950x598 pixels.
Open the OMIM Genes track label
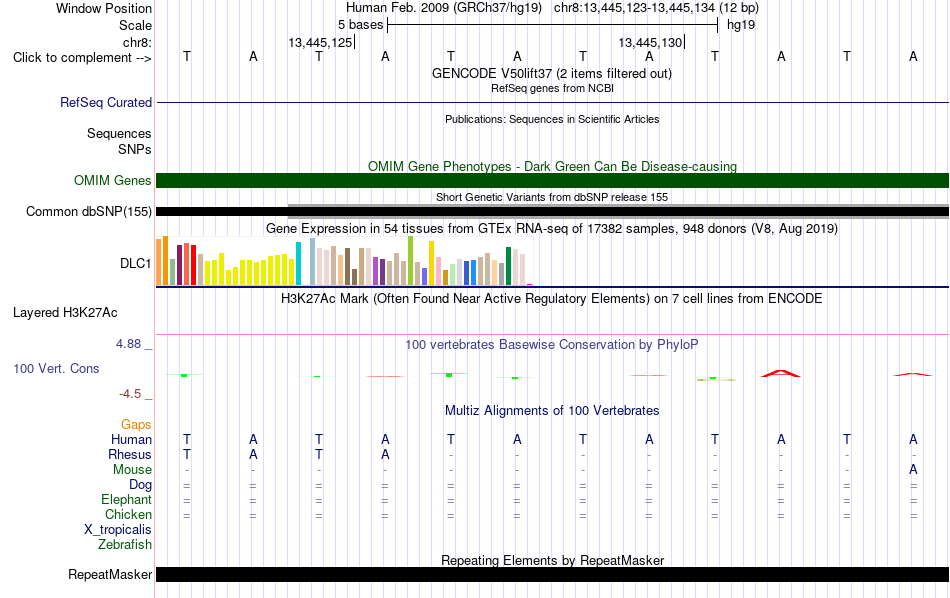(112, 181)
